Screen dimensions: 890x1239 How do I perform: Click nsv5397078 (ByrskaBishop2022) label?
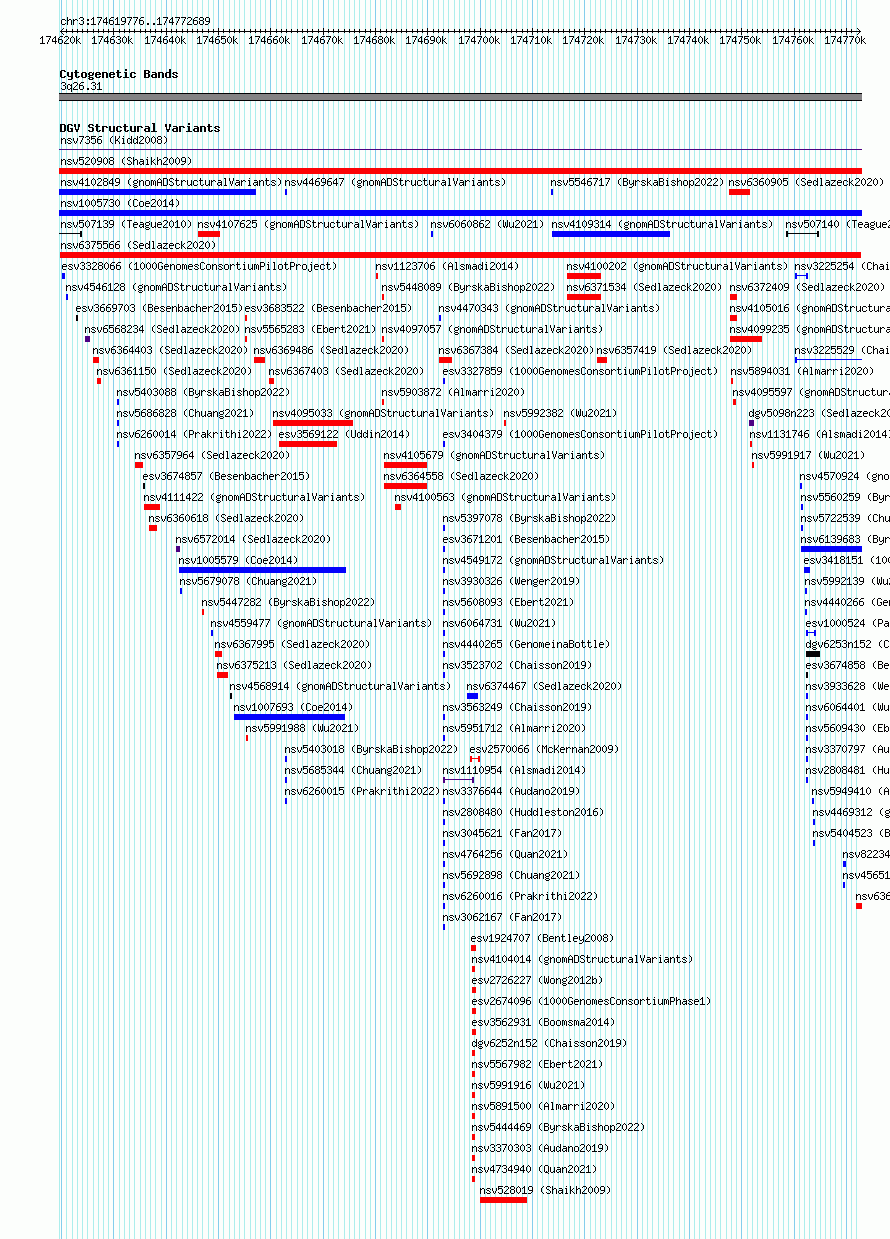pos(529,518)
